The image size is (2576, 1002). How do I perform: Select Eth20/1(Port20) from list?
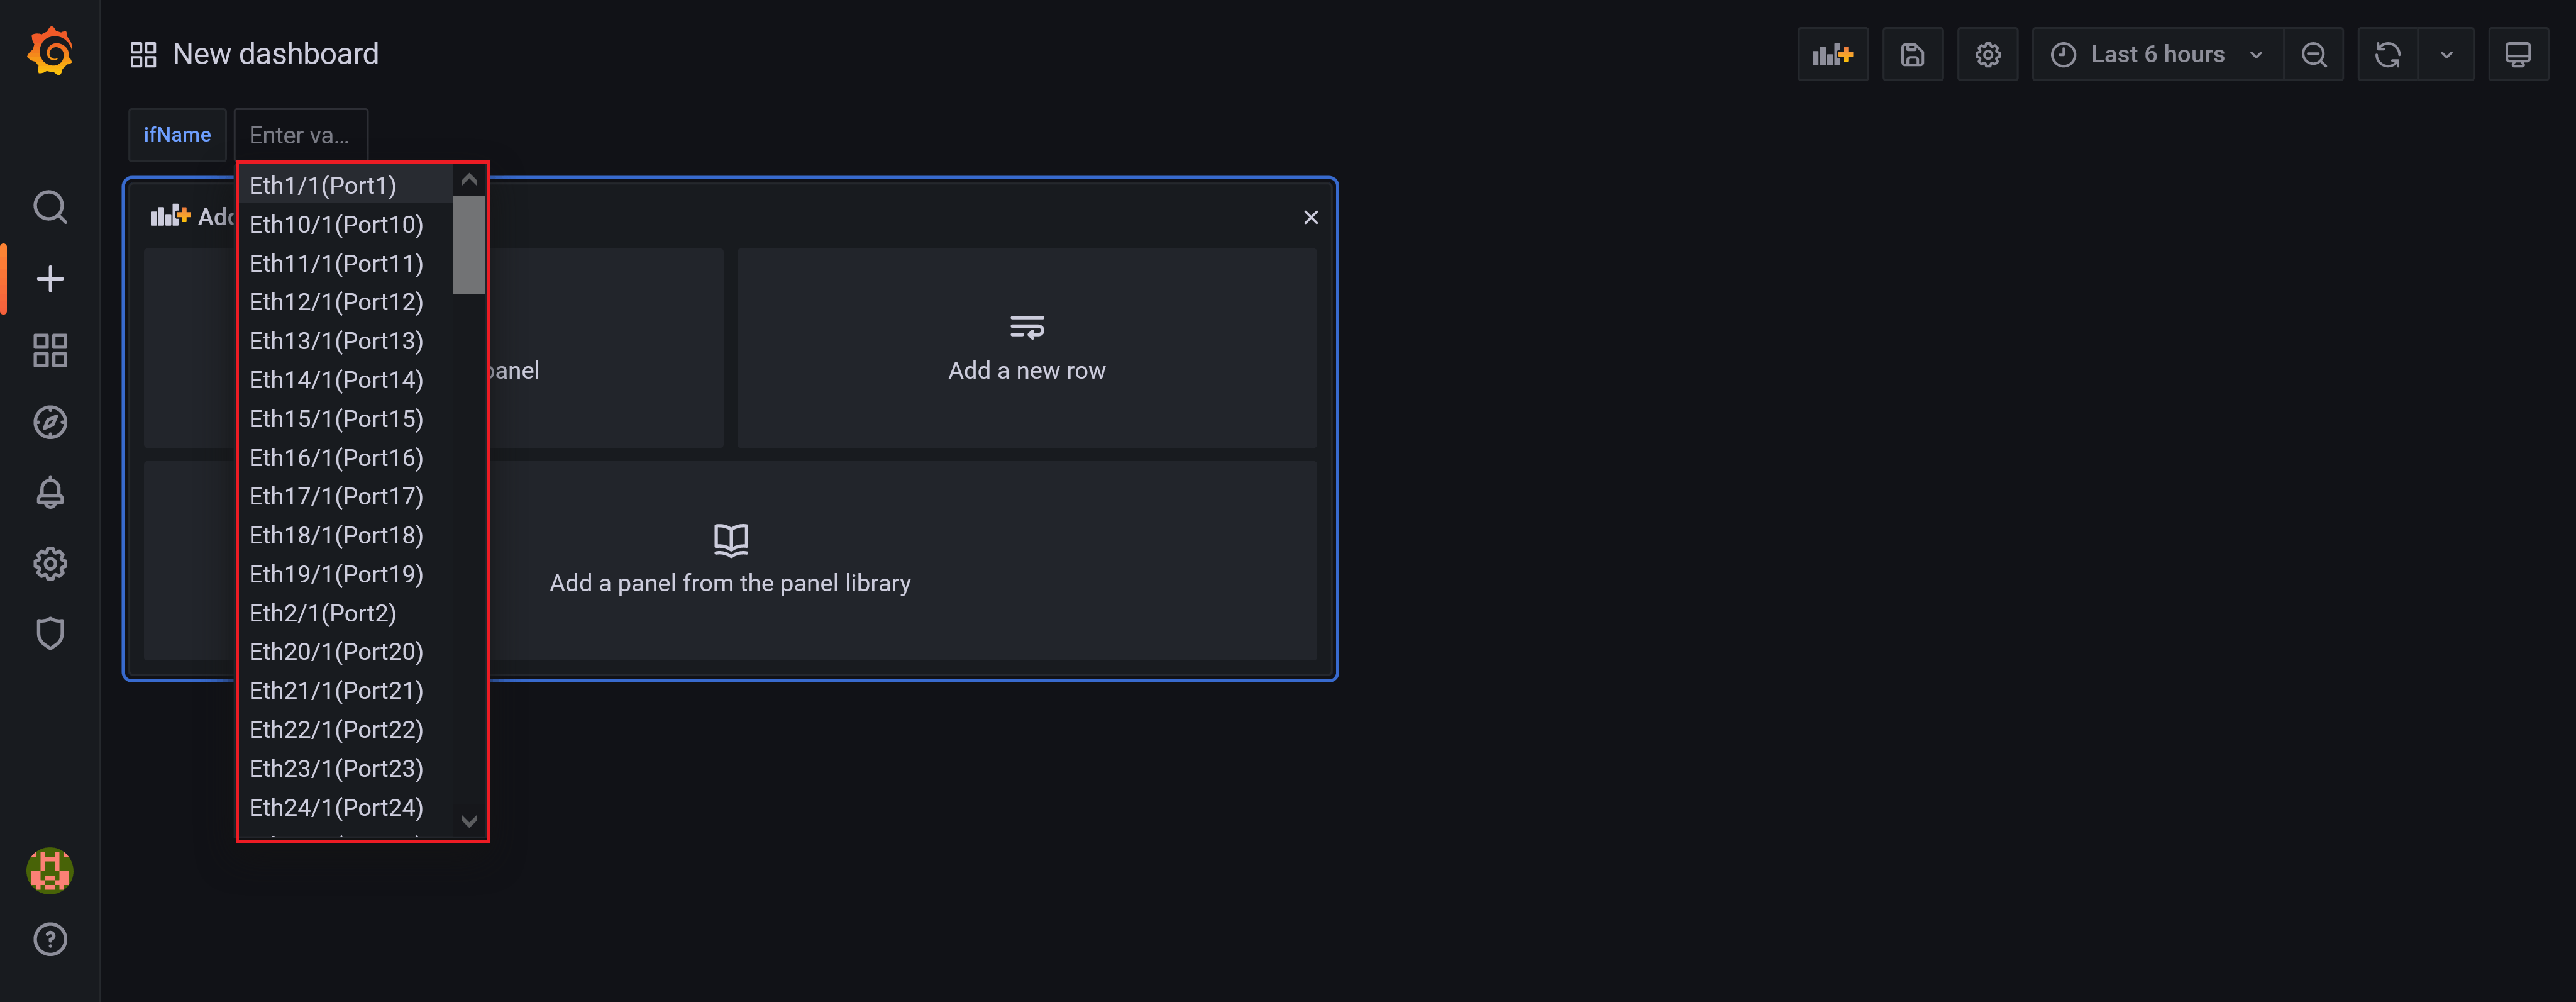(335, 650)
